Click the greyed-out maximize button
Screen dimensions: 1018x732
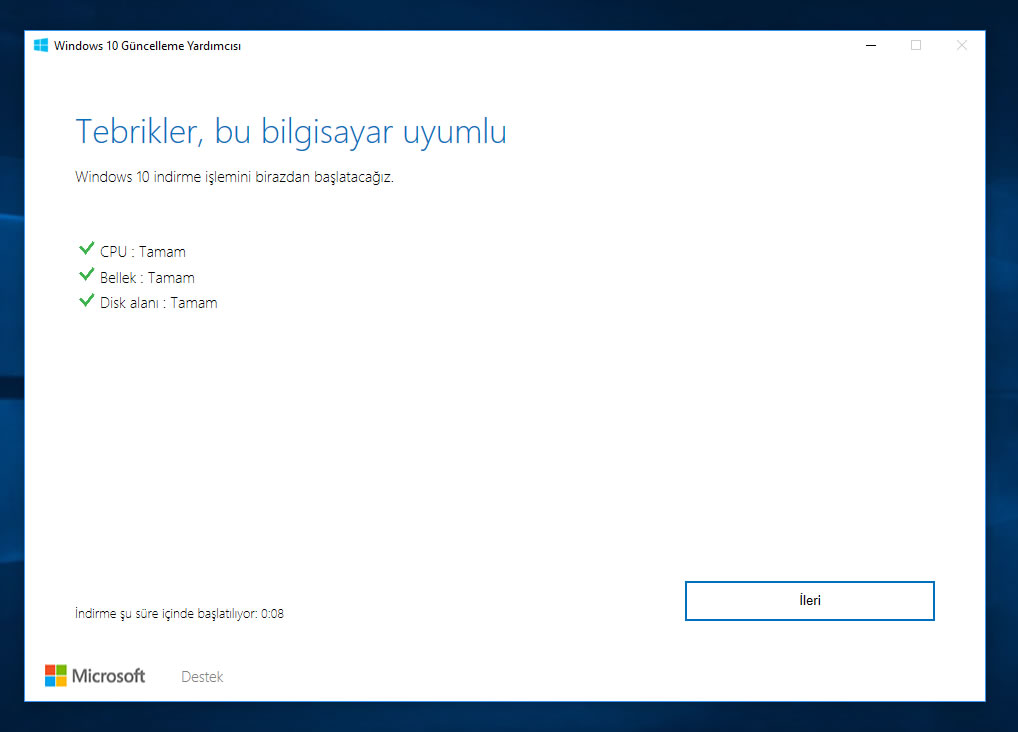pyautogui.click(x=916, y=45)
